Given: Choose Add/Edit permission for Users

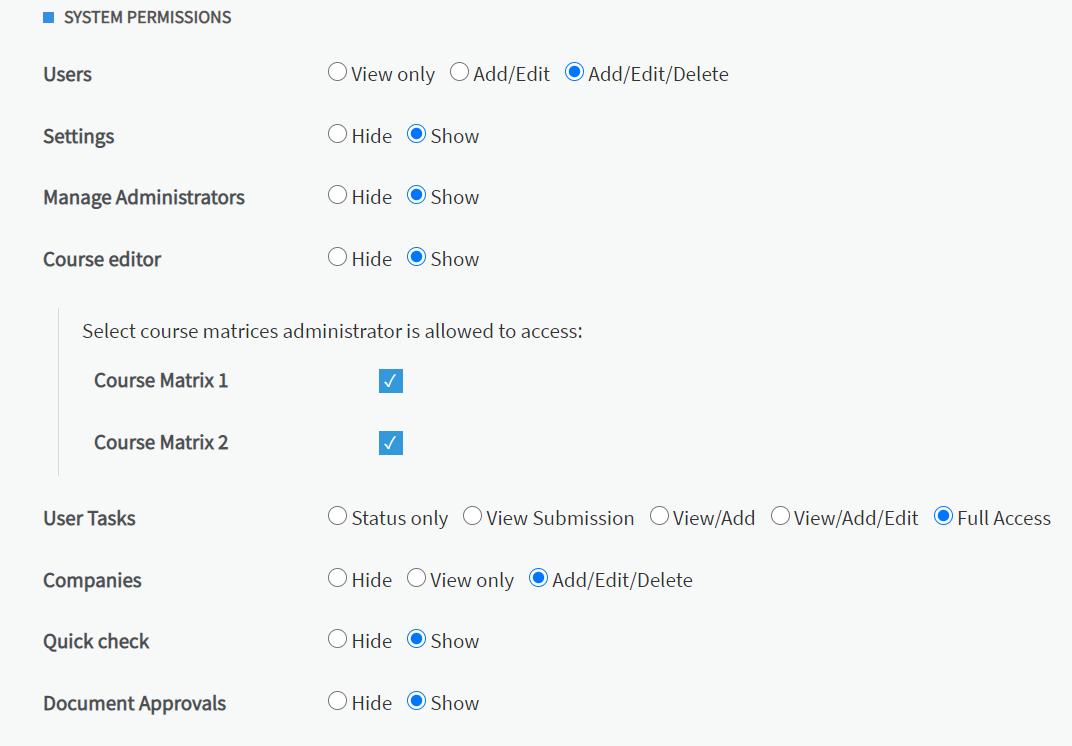Looking at the screenshot, I should (459, 73).
